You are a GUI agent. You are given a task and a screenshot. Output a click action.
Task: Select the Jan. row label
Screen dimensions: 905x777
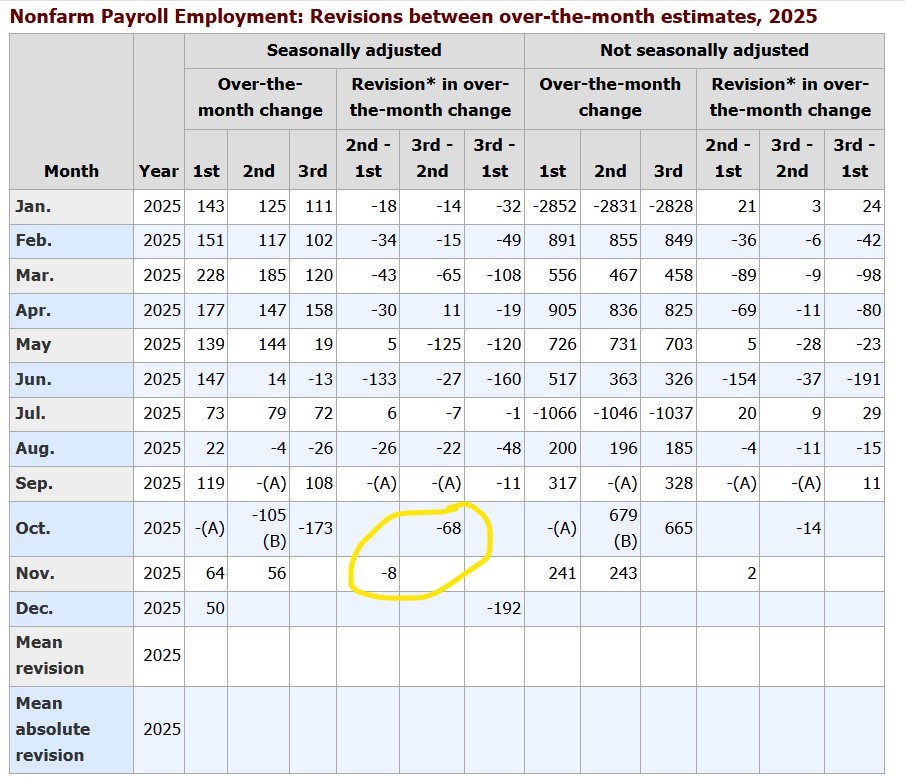pos(34,206)
